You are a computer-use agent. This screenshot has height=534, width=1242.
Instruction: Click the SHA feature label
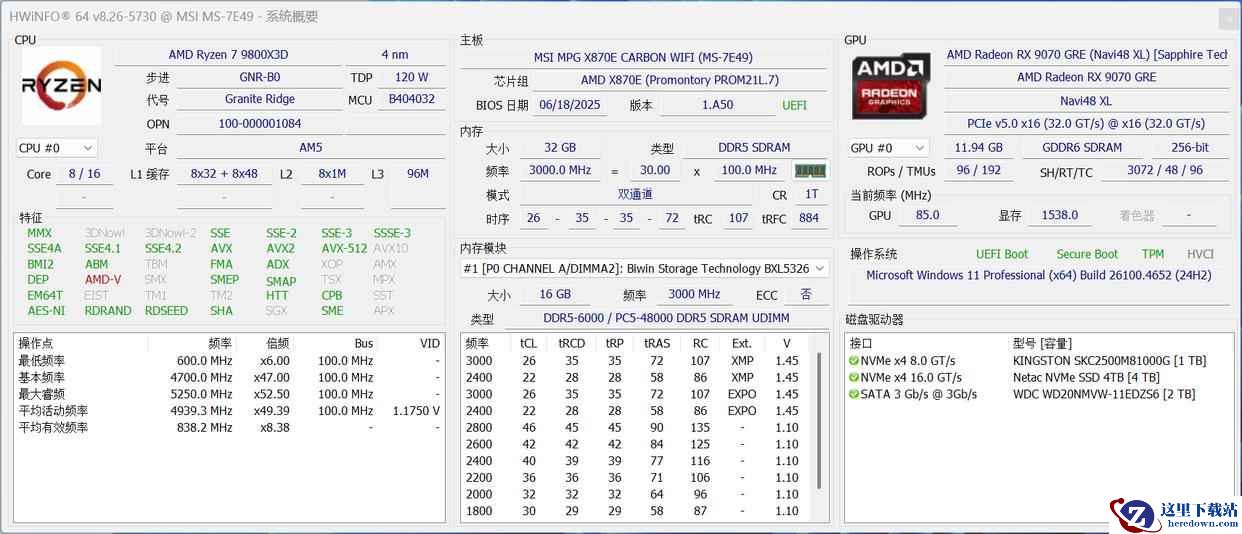[221, 311]
